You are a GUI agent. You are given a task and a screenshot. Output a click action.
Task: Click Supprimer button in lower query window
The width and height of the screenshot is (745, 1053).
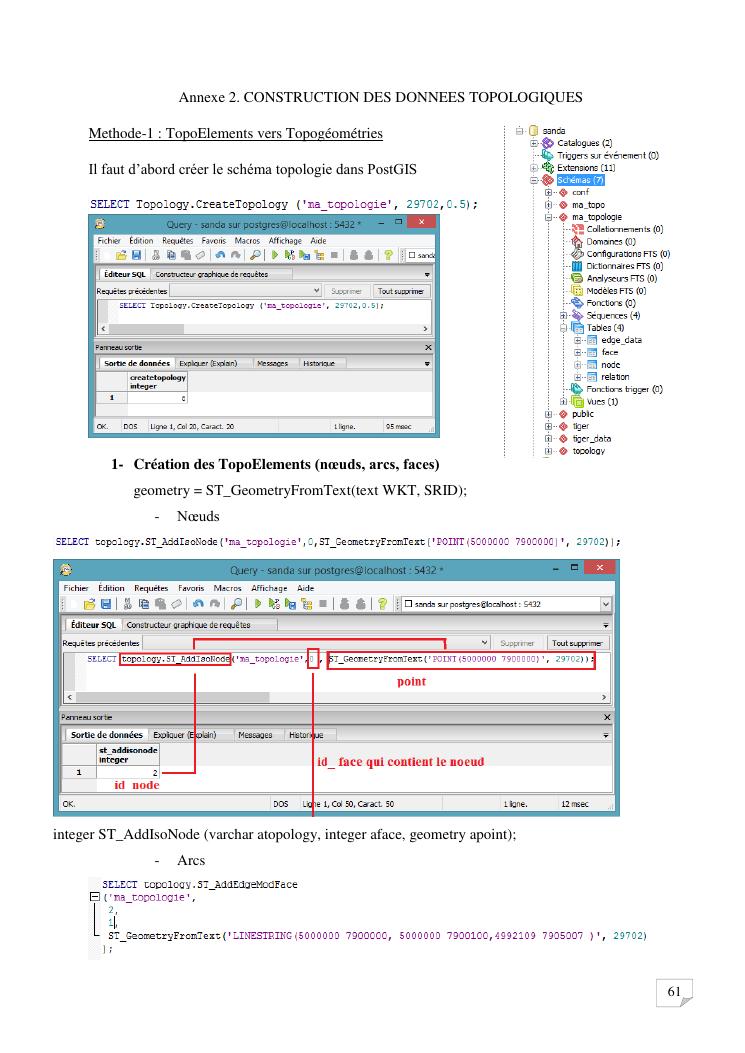pyautogui.click(x=516, y=642)
